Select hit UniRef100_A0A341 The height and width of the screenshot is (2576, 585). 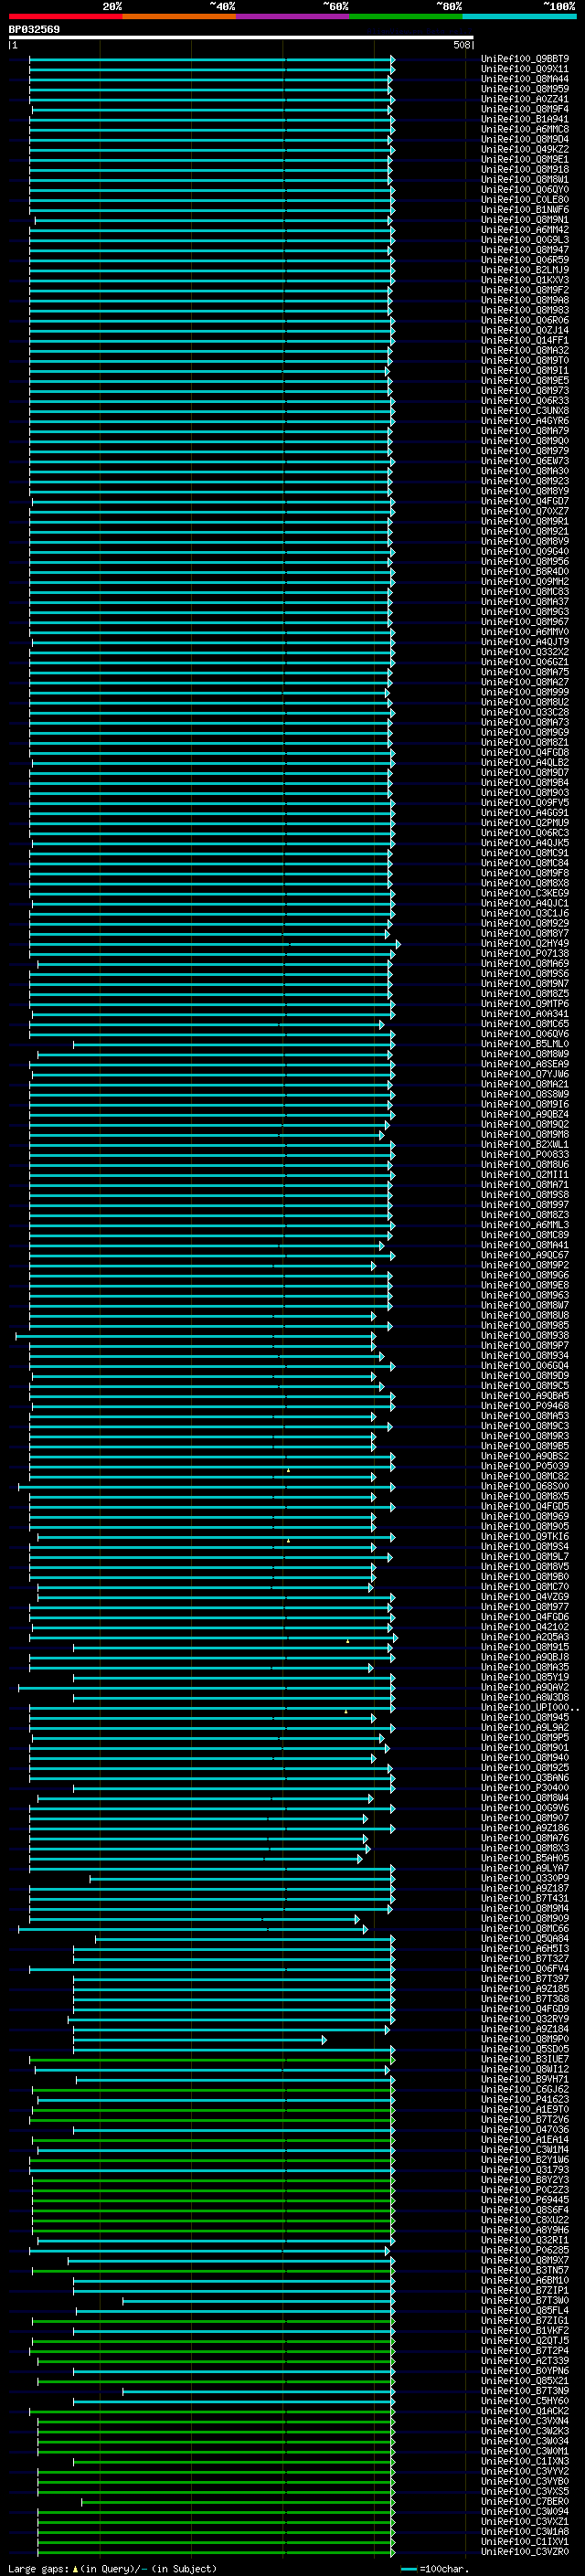click(x=525, y=1014)
